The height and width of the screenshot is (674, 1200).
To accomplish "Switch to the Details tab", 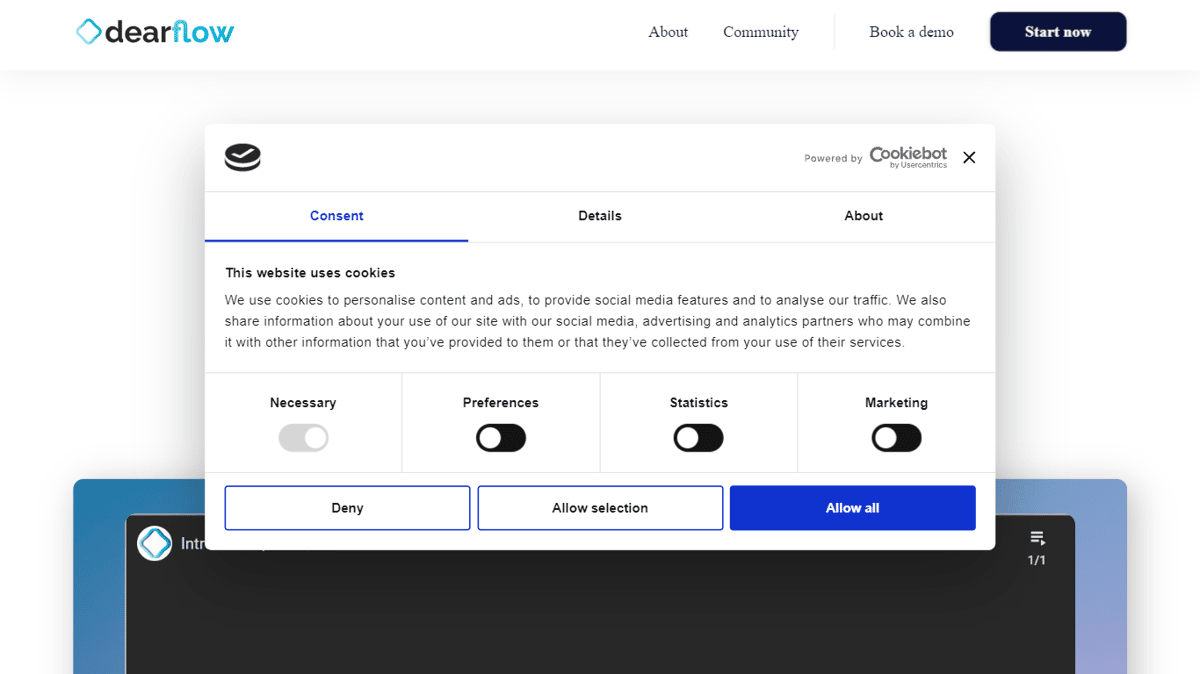I will pos(600,216).
